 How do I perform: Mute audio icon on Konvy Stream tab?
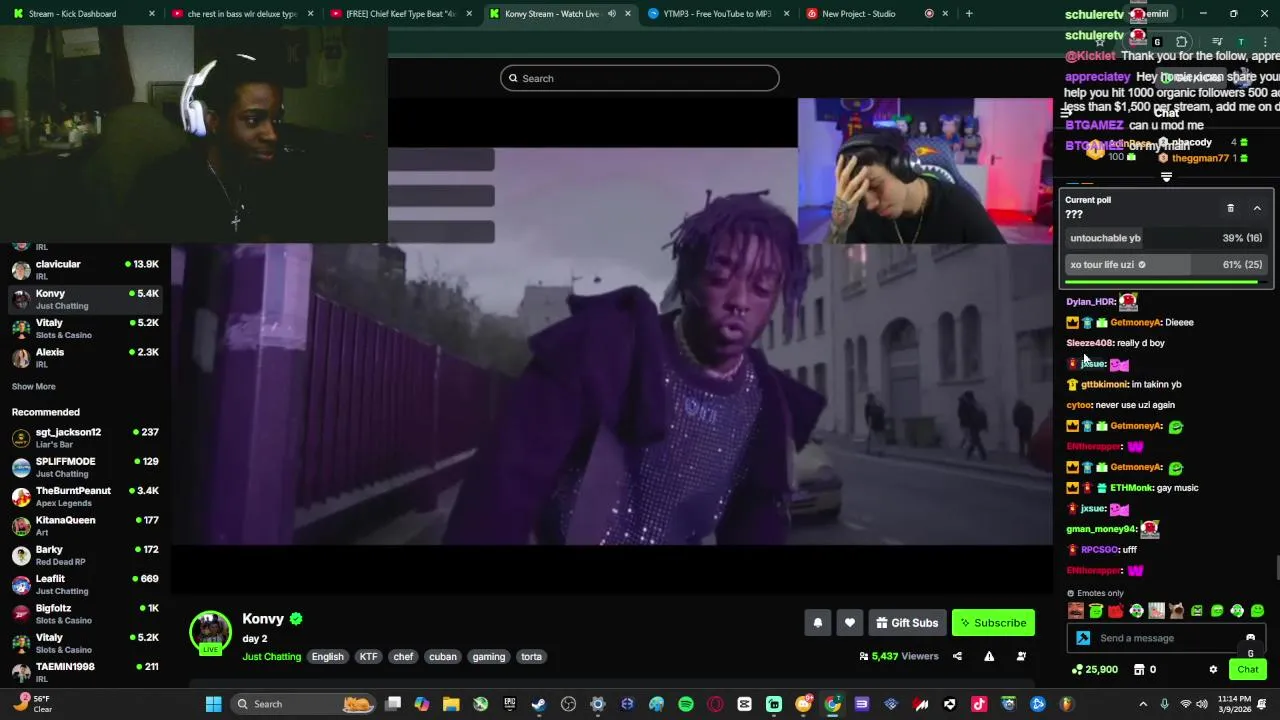point(611,13)
